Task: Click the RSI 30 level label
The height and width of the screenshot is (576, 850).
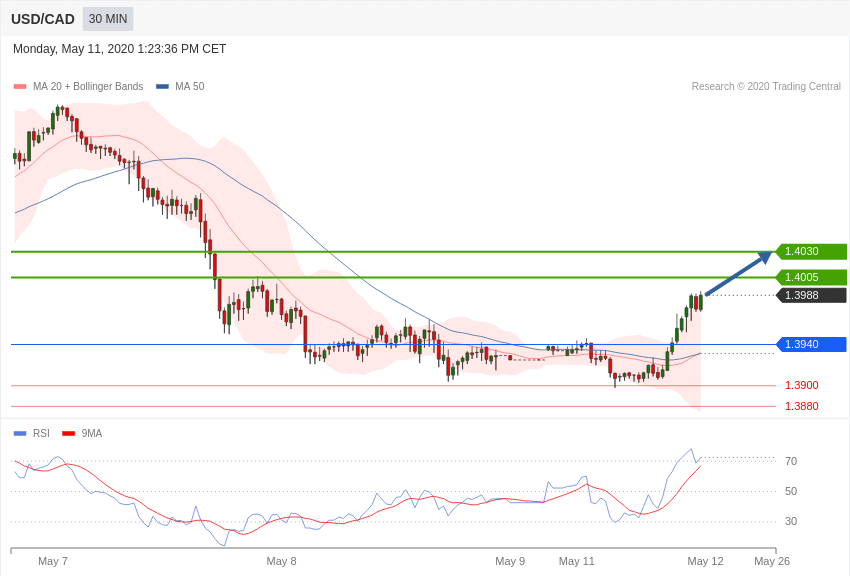Action: [791, 521]
